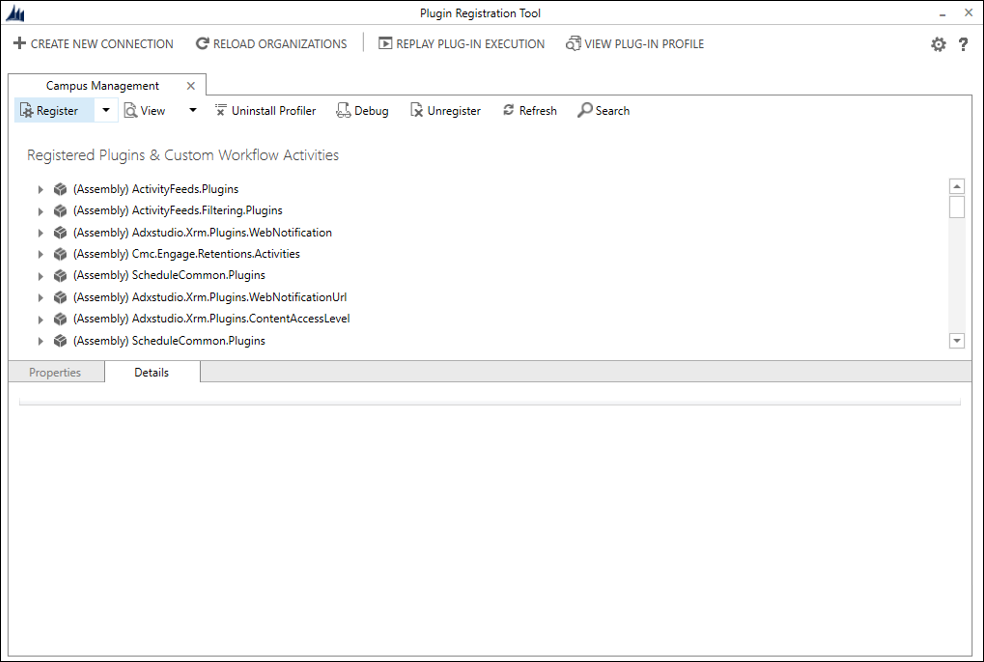This screenshot has height=662, width=984.
Task: Click the Debug toolbar button
Action: pos(362,111)
